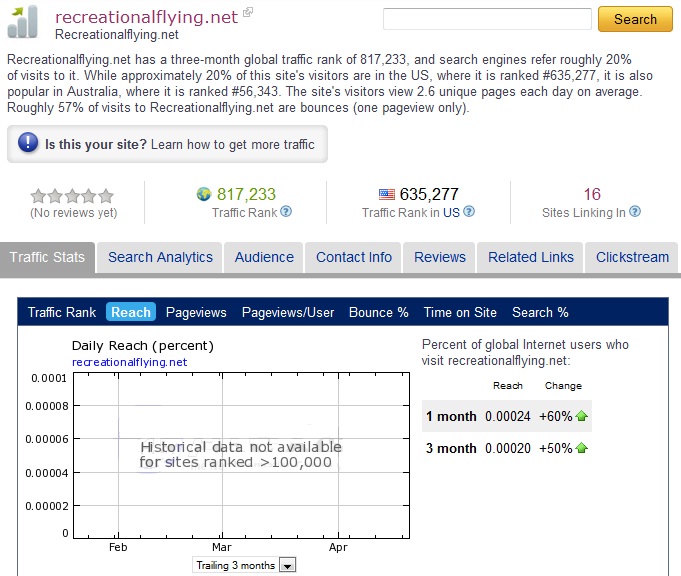Click the Mar axis label
The width and height of the screenshot is (681, 576).
[222, 547]
